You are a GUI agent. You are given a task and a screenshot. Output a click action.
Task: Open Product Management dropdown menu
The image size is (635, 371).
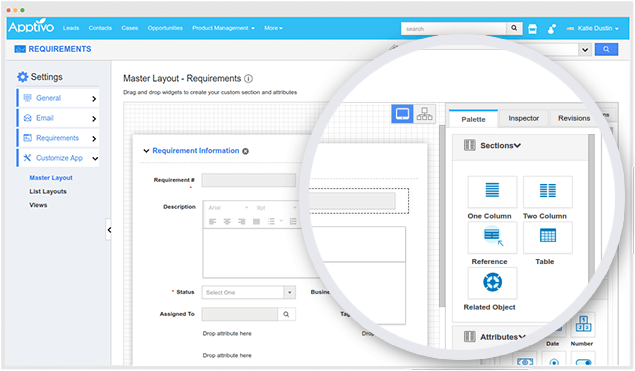coord(224,28)
